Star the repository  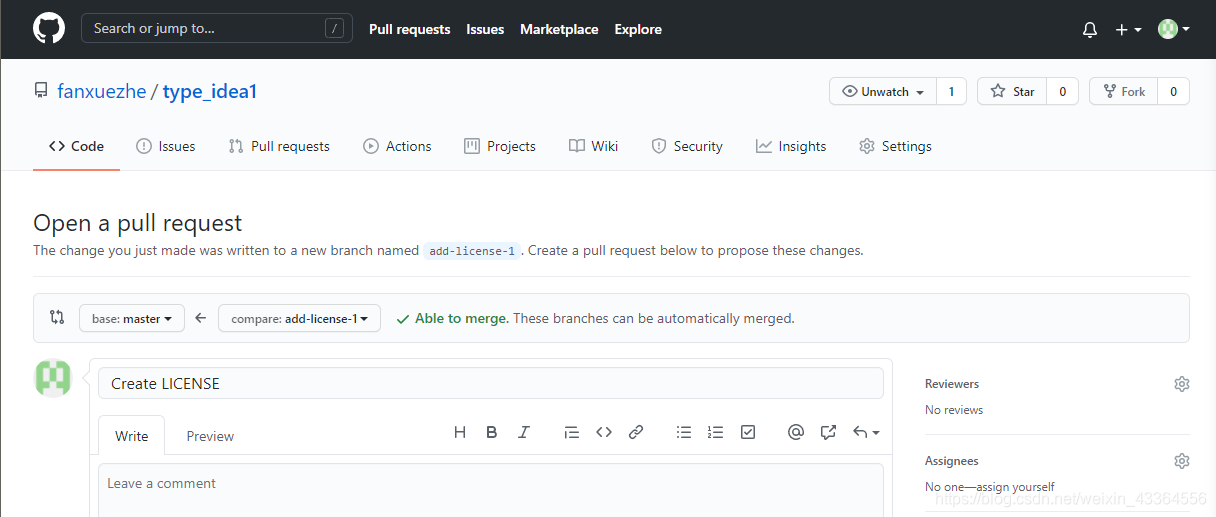pos(1012,91)
